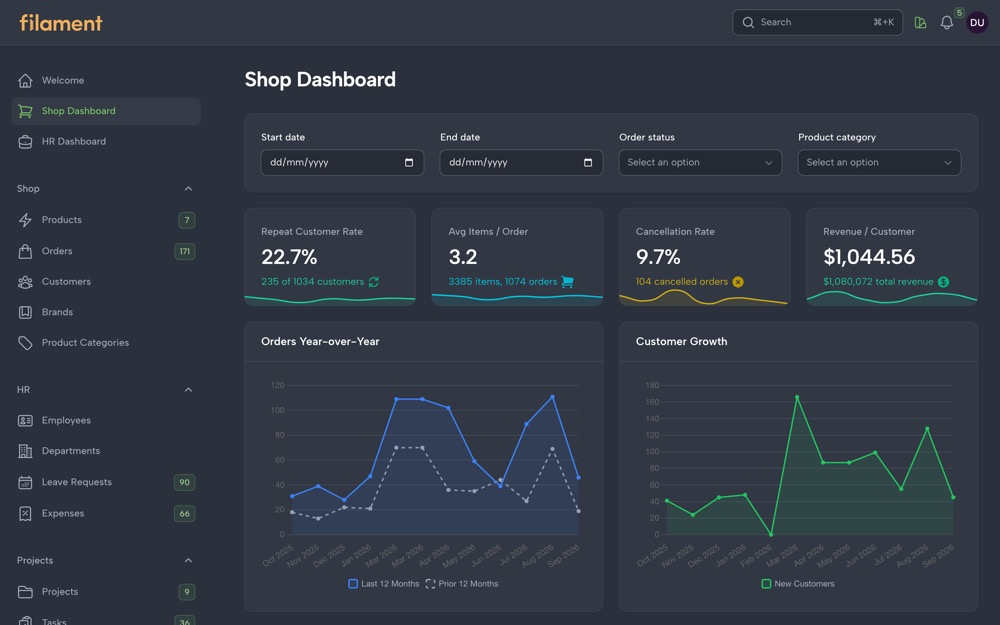Open the Order status dropdown
The width and height of the screenshot is (1000, 625).
pos(700,163)
